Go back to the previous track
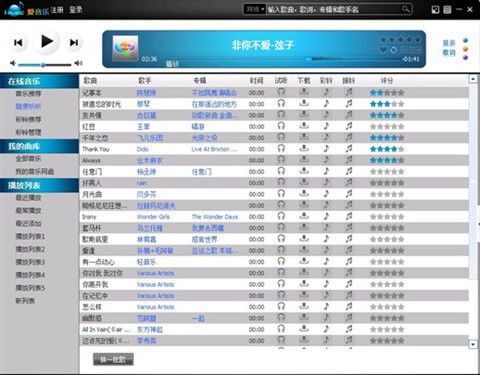The height and width of the screenshot is (375, 480). click(18, 42)
